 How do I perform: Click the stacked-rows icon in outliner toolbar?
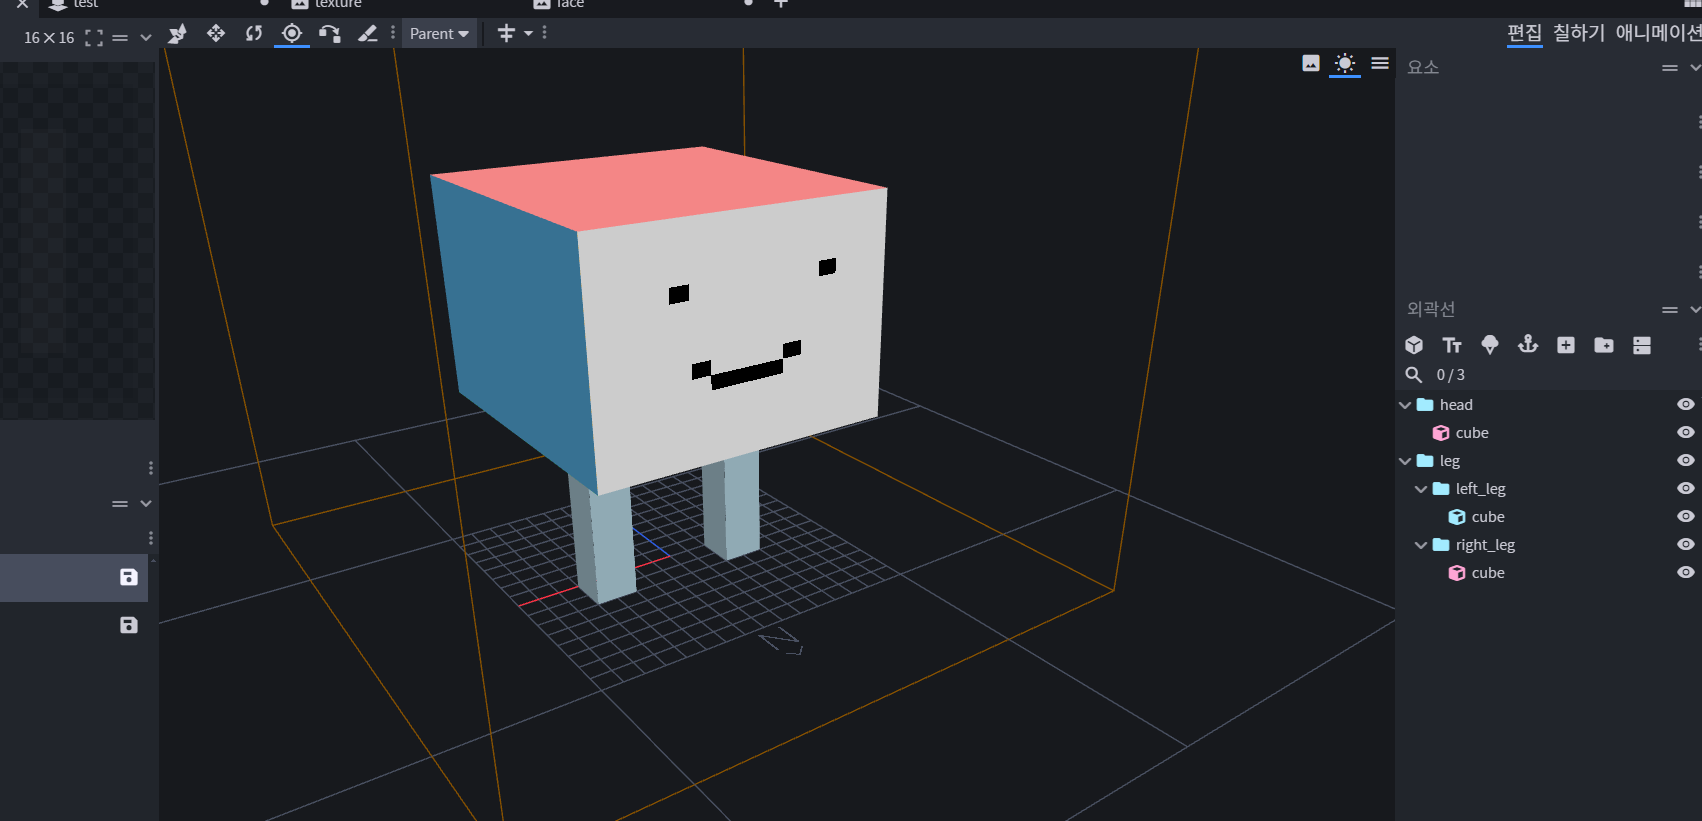tap(1642, 345)
